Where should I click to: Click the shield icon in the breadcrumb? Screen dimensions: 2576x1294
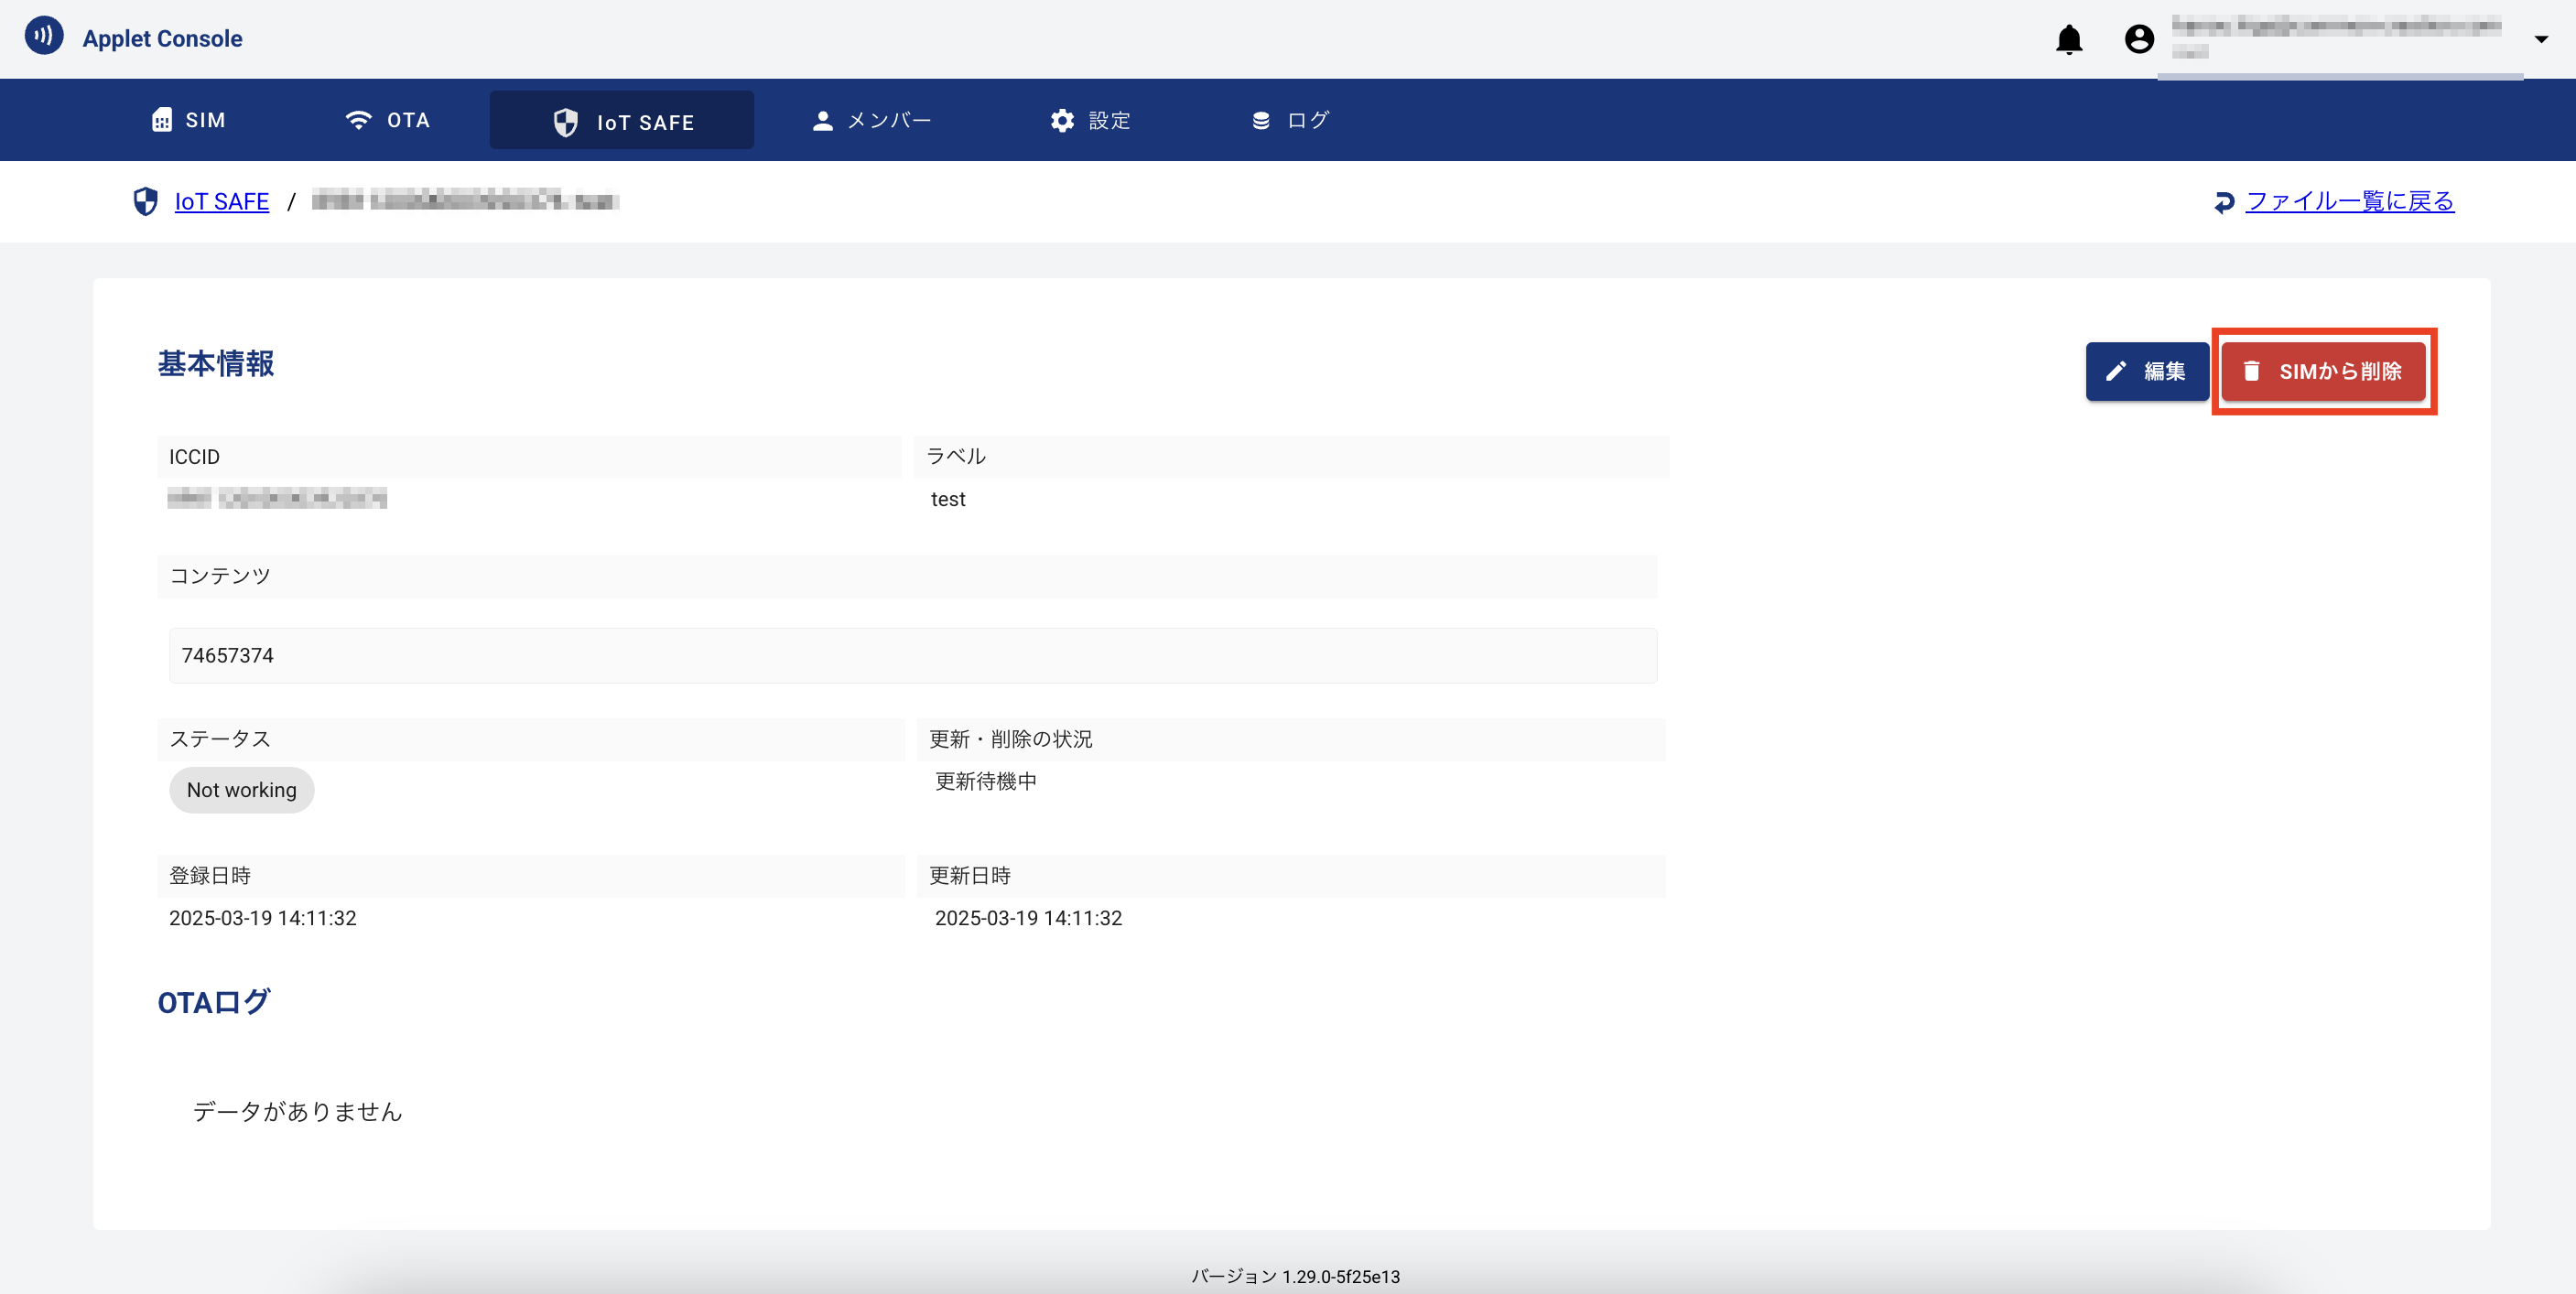pyautogui.click(x=146, y=201)
